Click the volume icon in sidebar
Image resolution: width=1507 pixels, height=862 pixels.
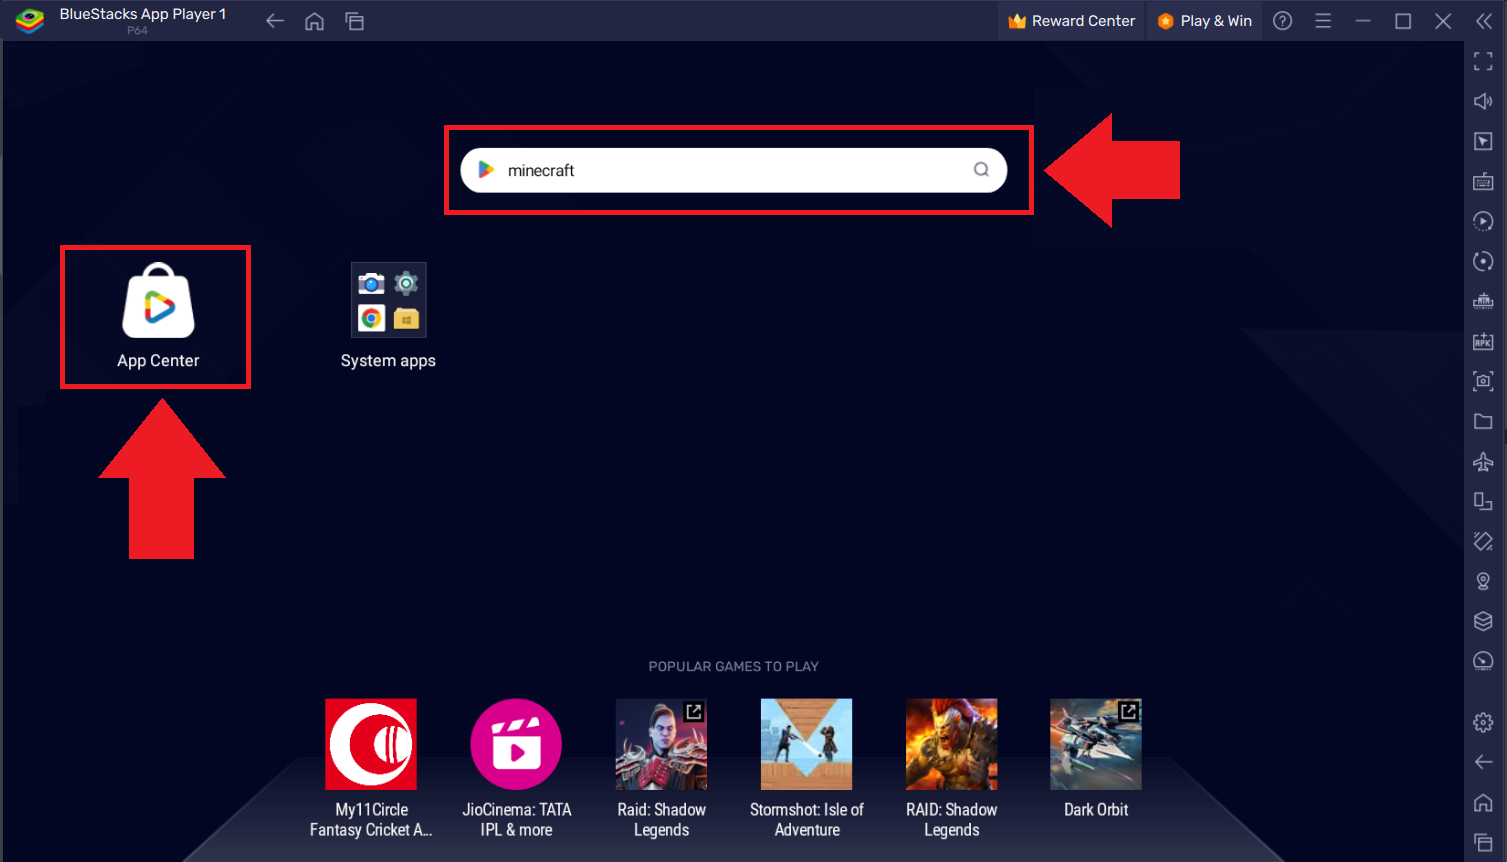(x=1483, y=101)
